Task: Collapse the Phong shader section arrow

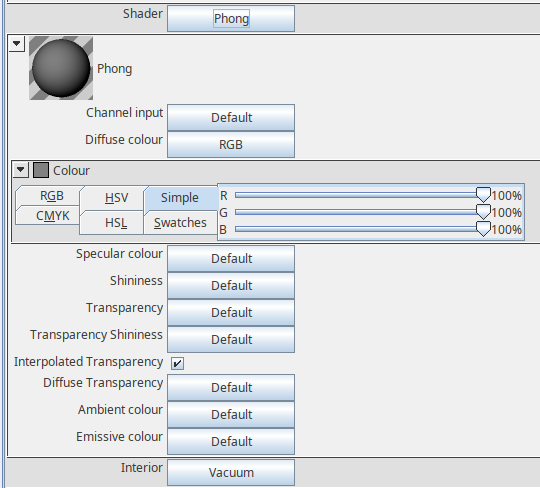Action: click(16, 44)
